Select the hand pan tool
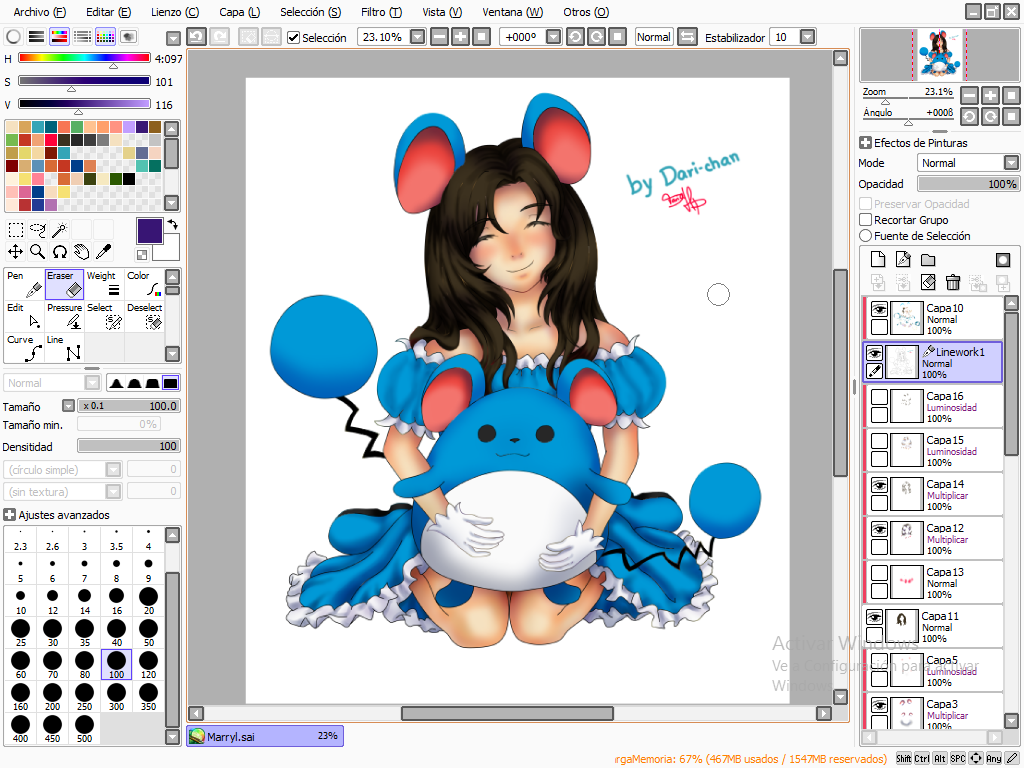 (x=81, y=251)
